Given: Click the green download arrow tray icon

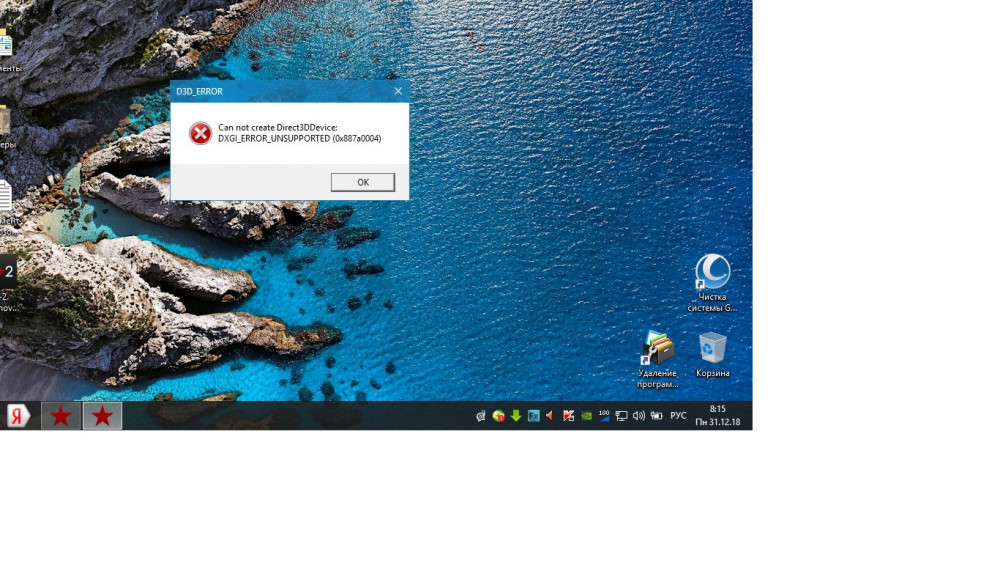Looking at the screenshot, I should [x=516, y=416].
